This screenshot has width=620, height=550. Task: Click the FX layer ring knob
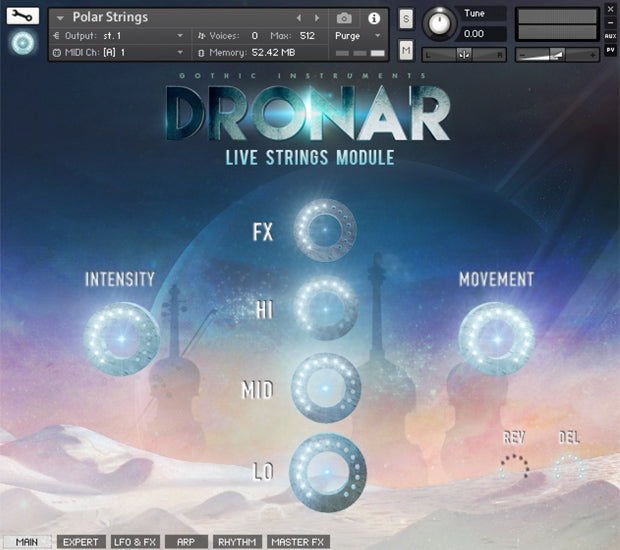326,230
